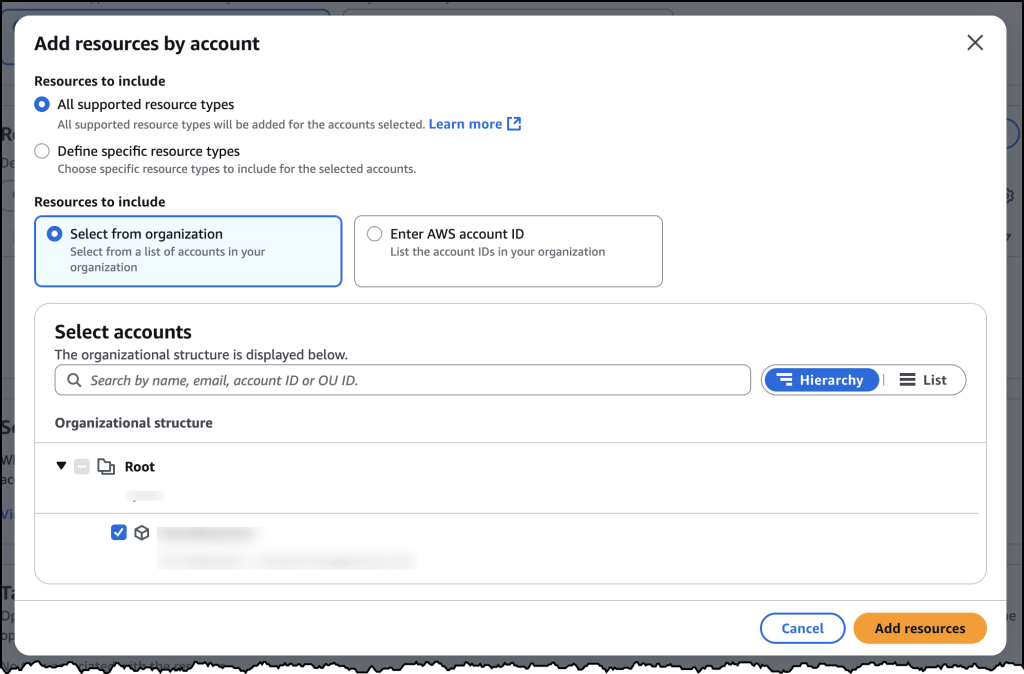
Task: Uncheck the selected account checkbox
Action: pyautogui.click(x=119, y=532)
